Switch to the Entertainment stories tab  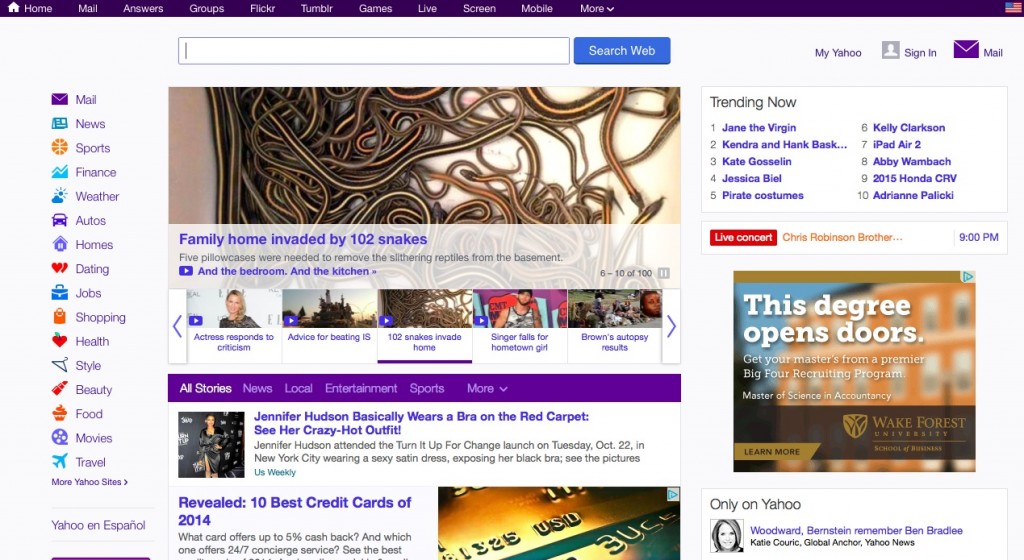[361, 389]
